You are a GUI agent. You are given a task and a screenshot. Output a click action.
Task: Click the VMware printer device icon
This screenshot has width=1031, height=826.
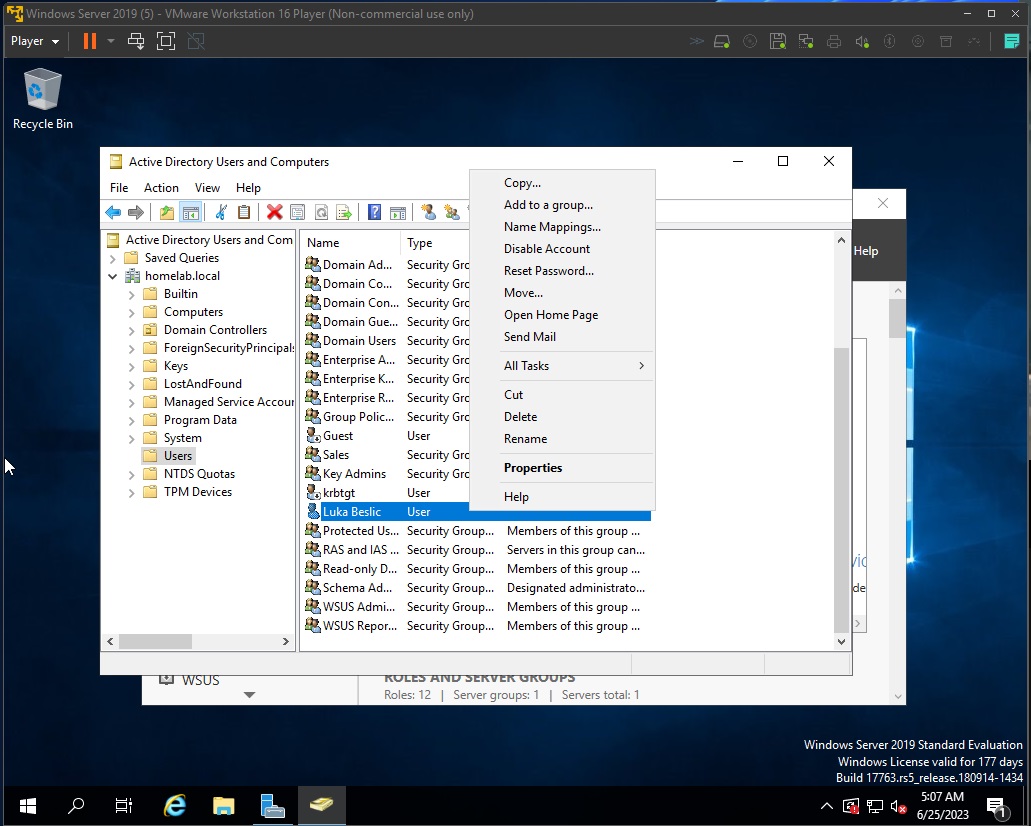point(834,41)
